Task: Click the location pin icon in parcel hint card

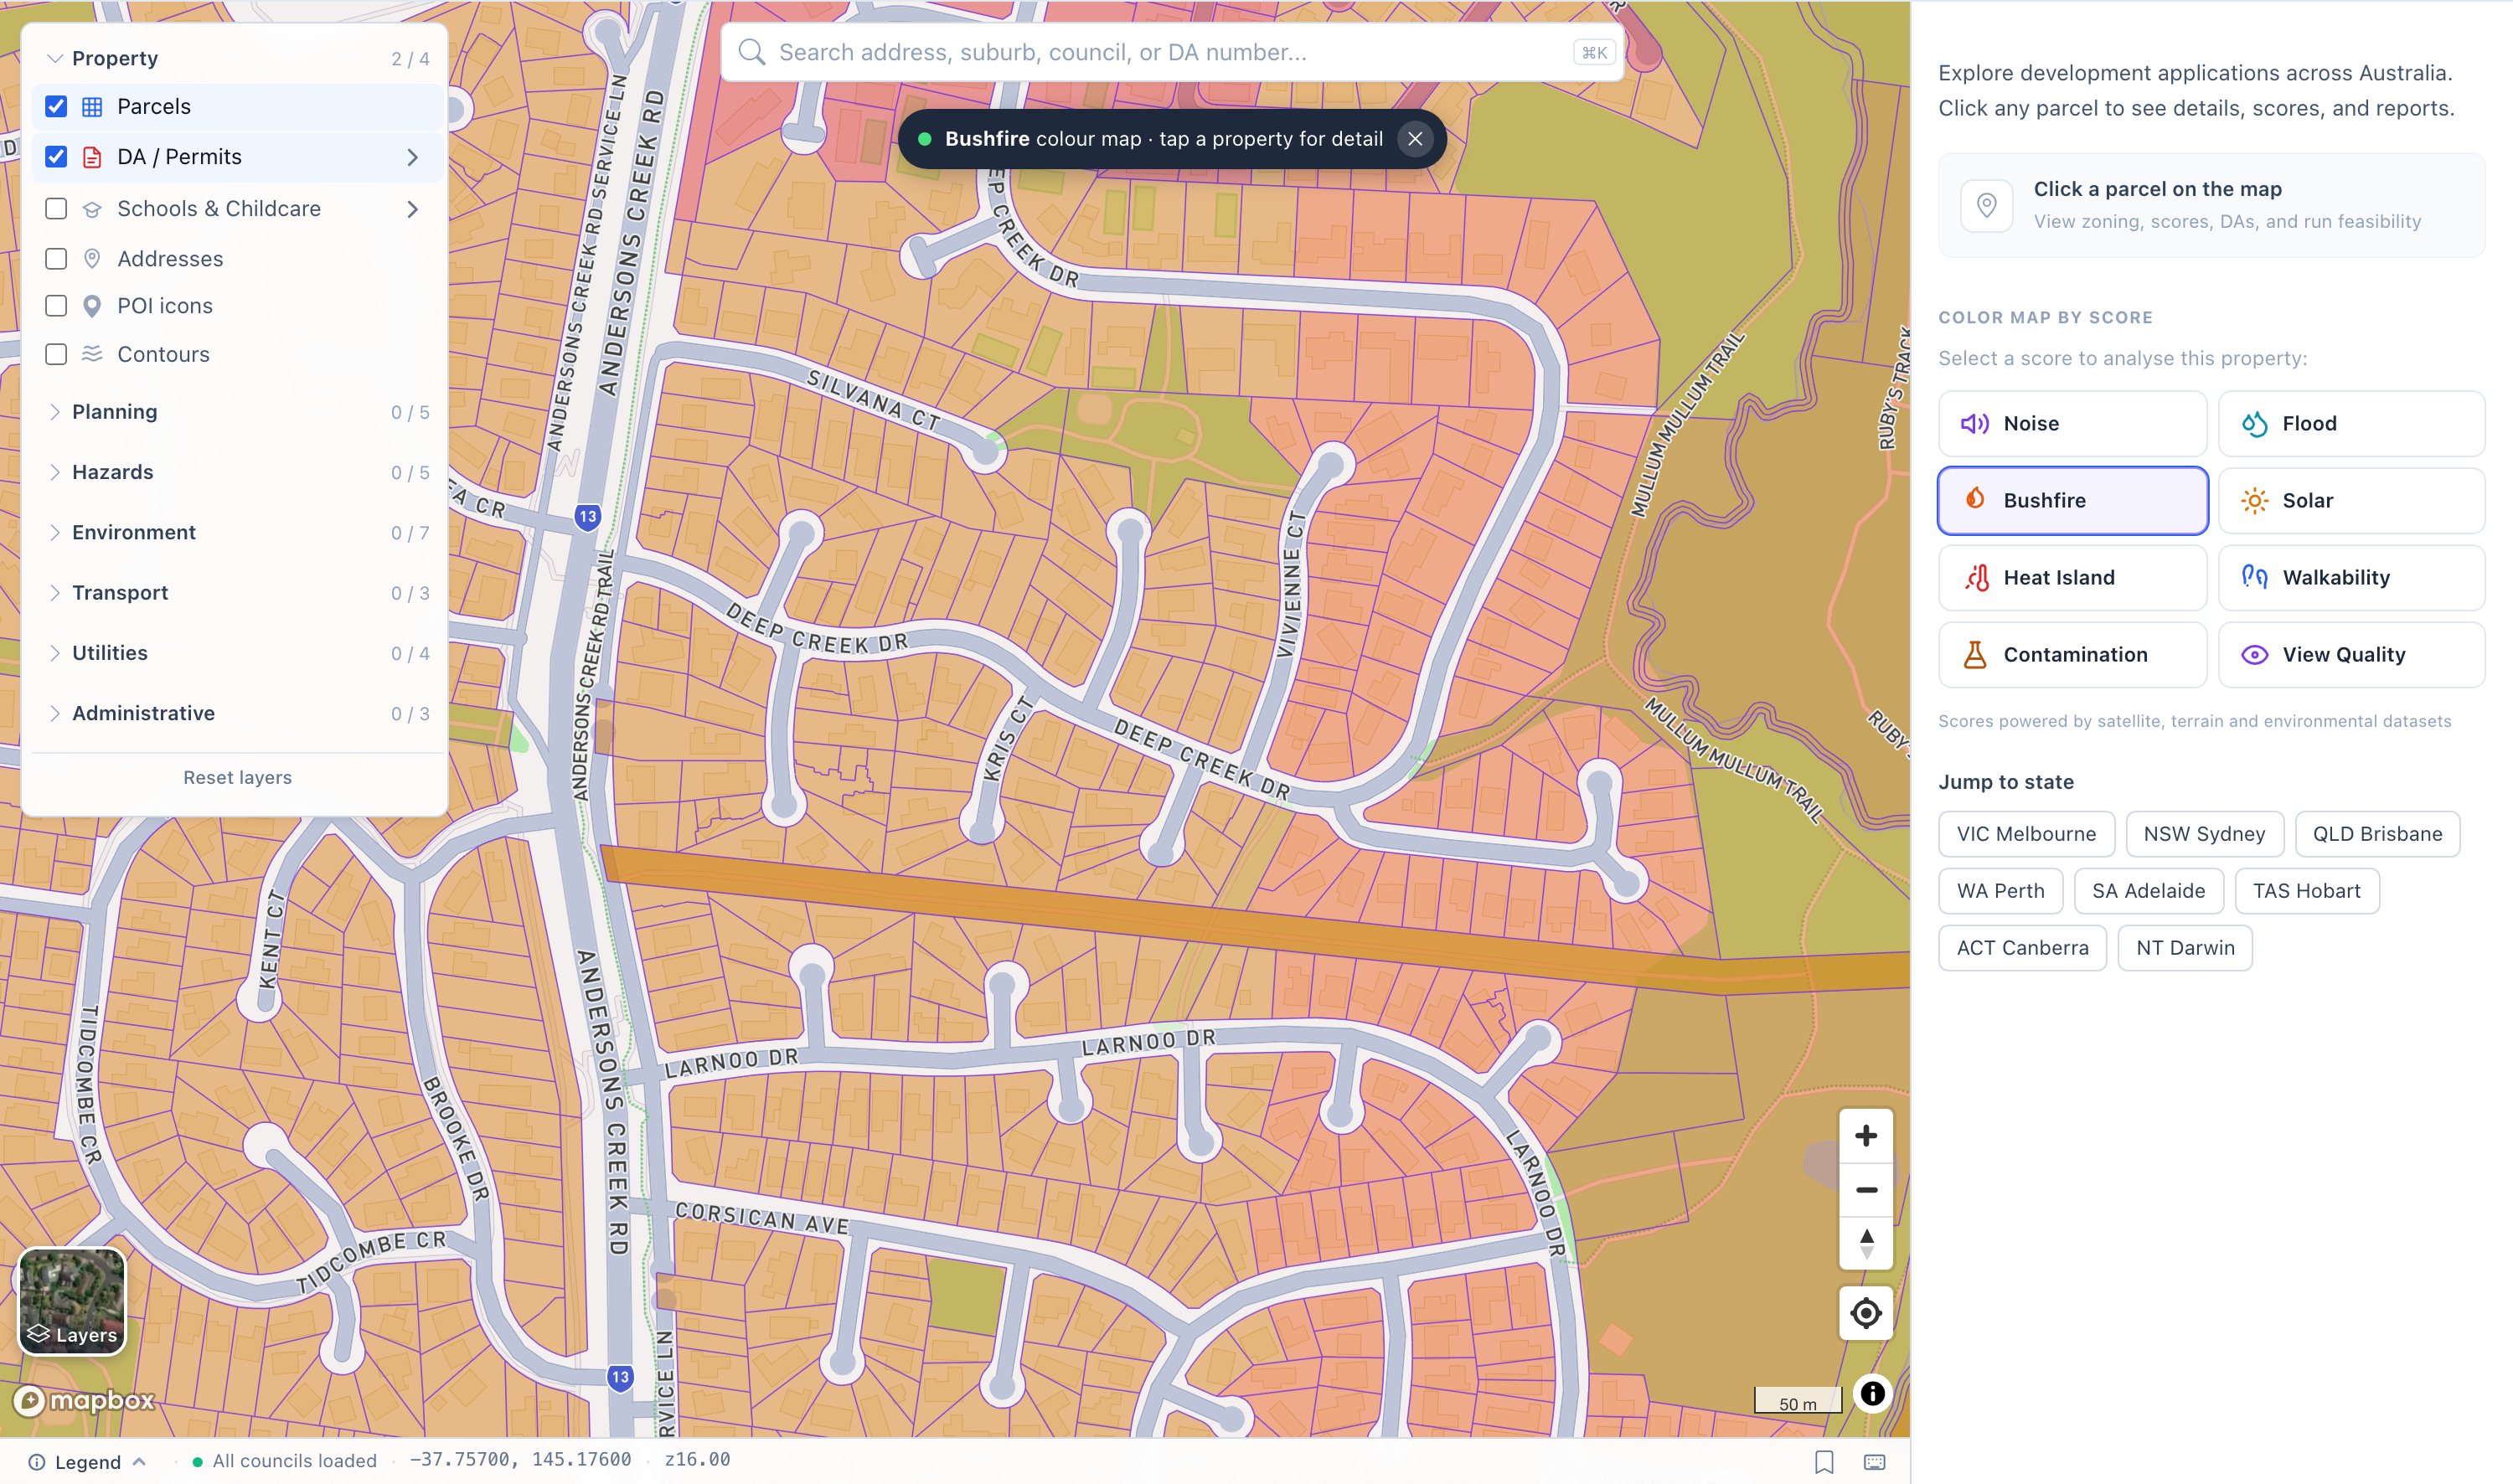Action: coord(1986,205)
